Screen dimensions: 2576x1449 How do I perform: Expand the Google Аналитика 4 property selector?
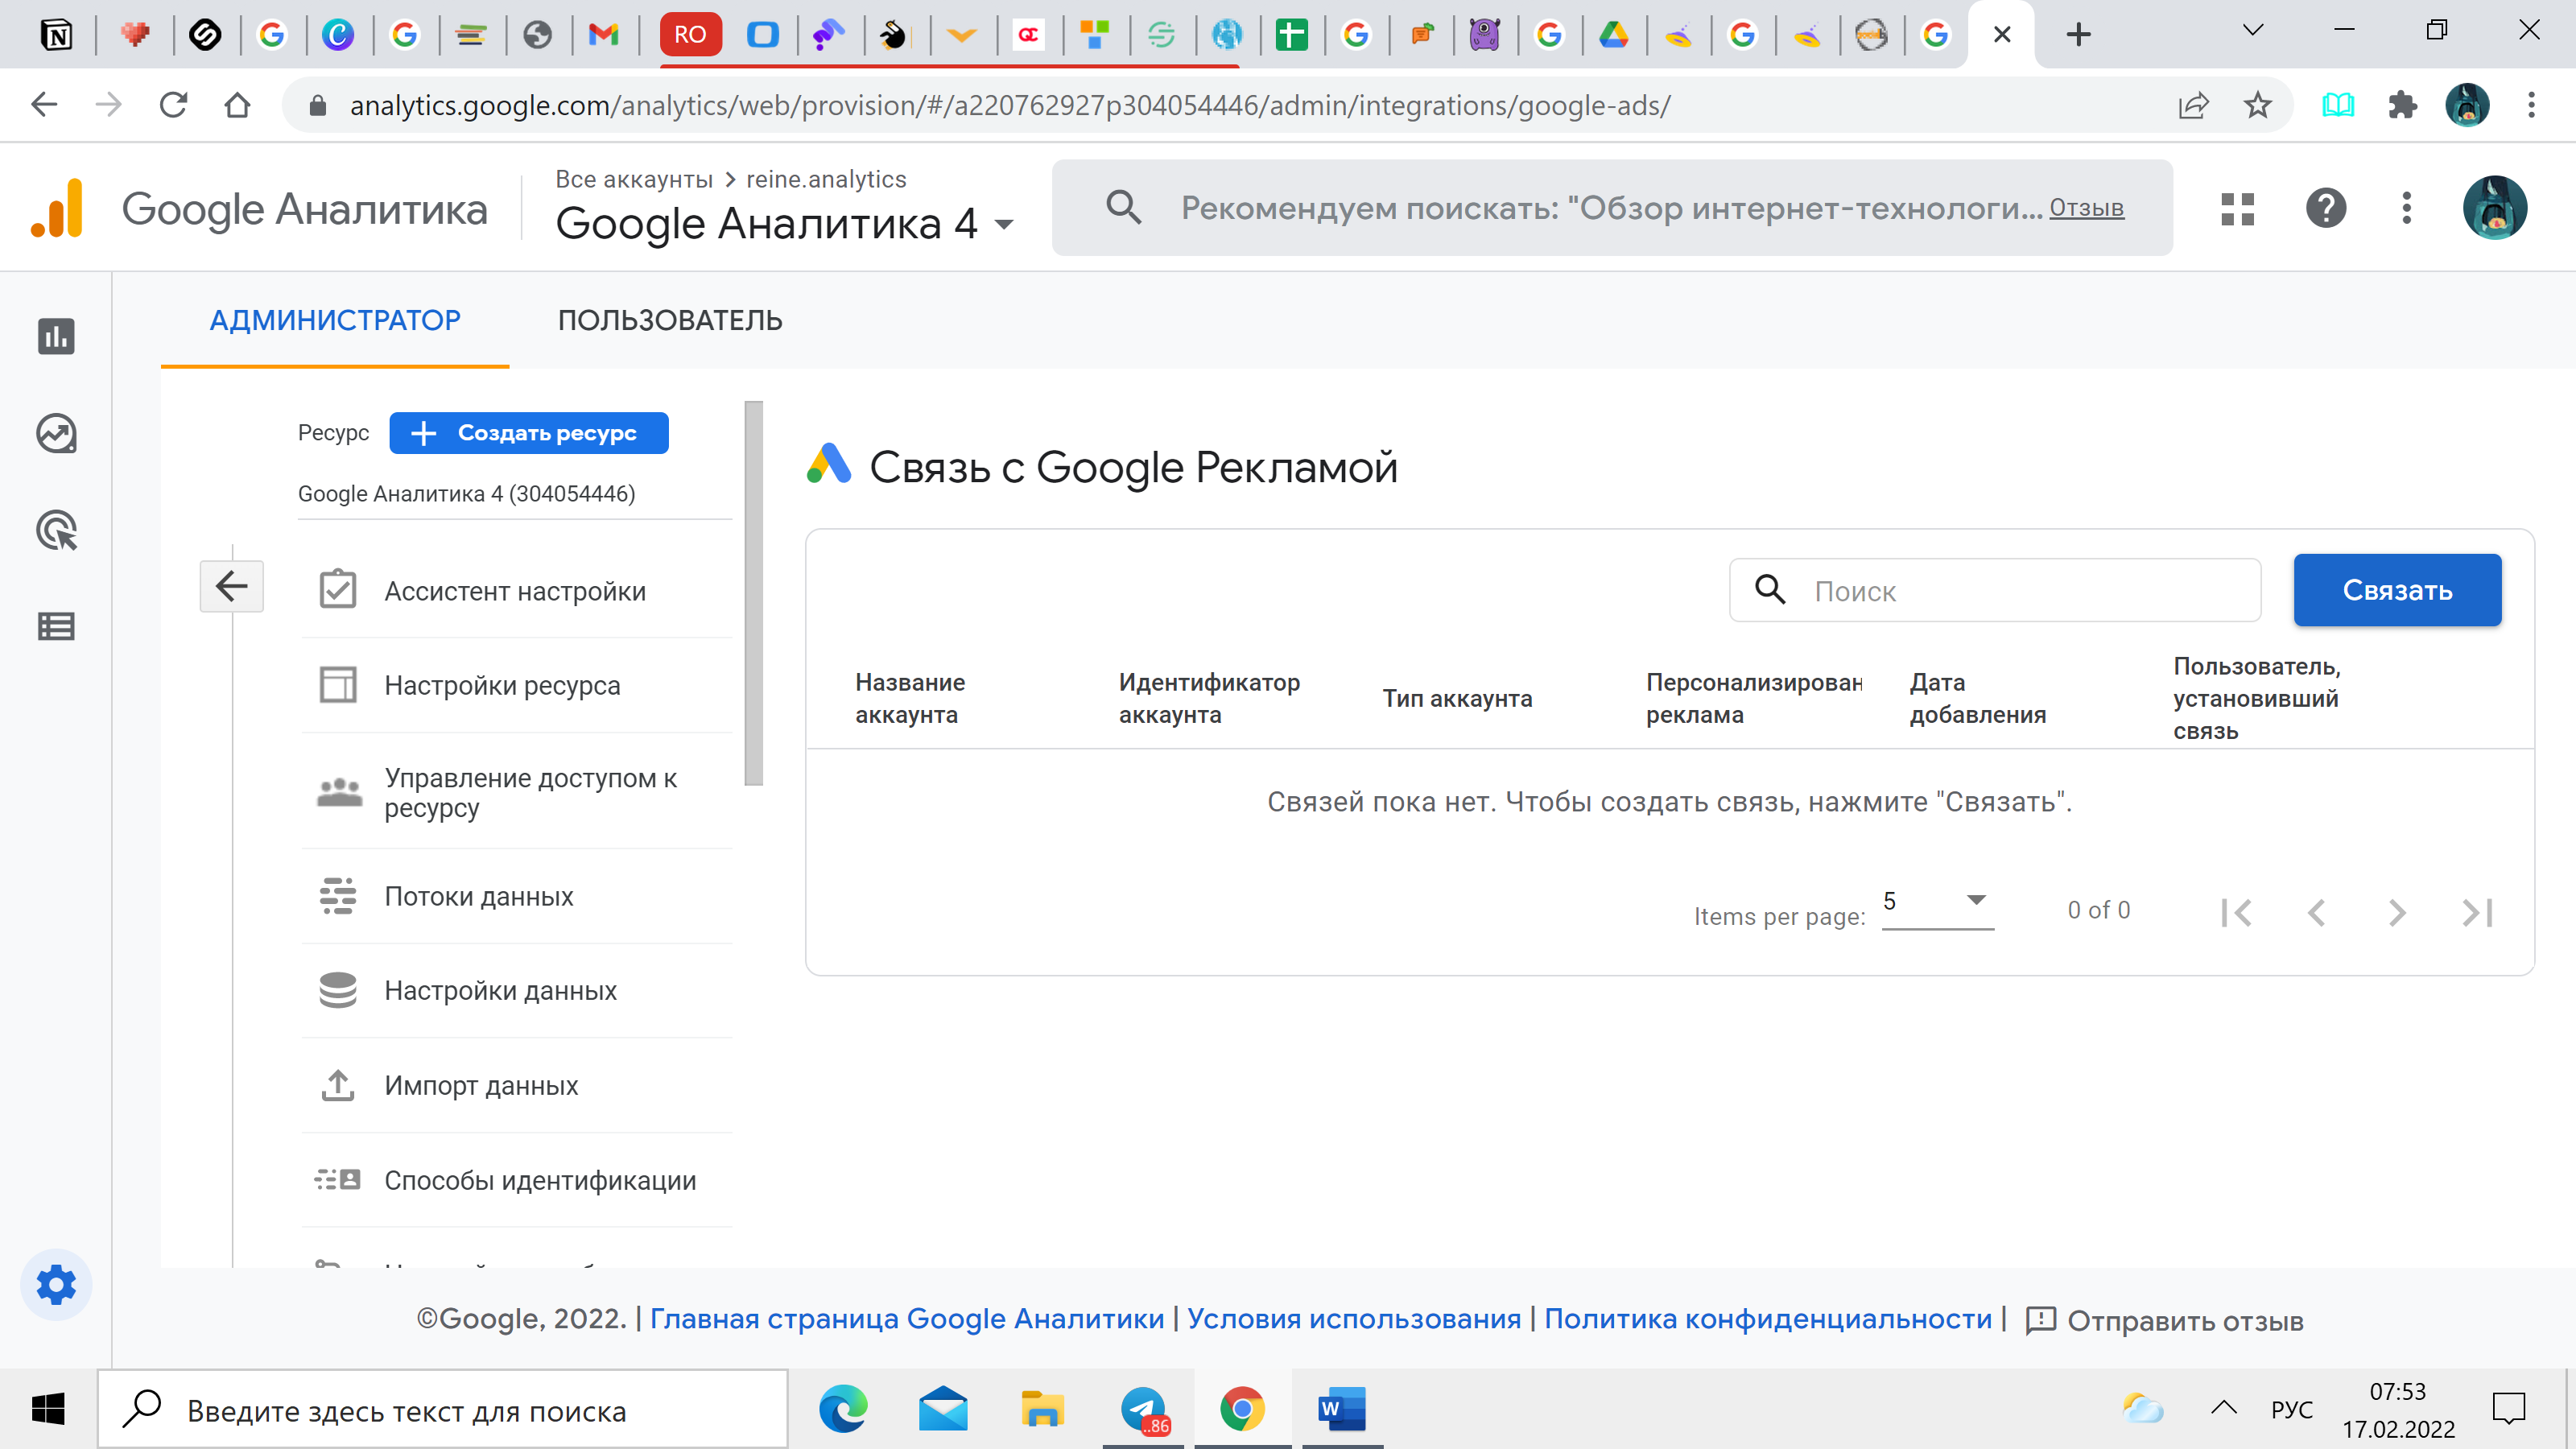785,224
